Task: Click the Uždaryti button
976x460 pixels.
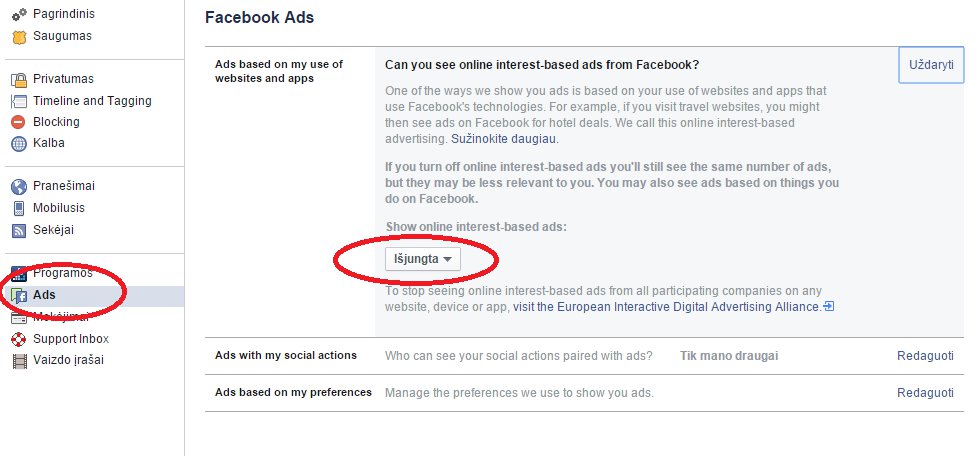Action: click(x=931, y=65)
